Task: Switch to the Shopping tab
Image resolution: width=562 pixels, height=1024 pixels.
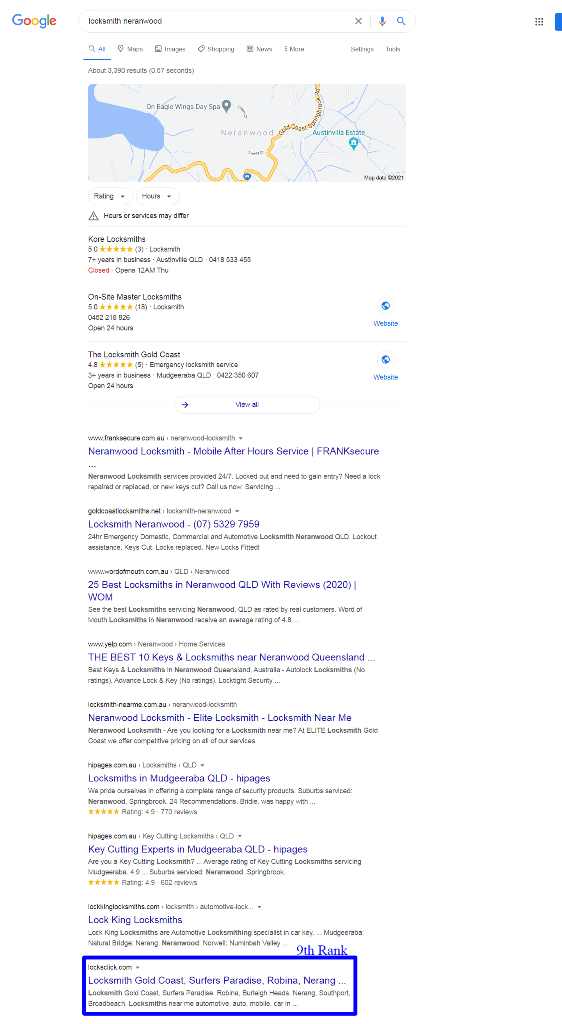Action: click(216, 49)
